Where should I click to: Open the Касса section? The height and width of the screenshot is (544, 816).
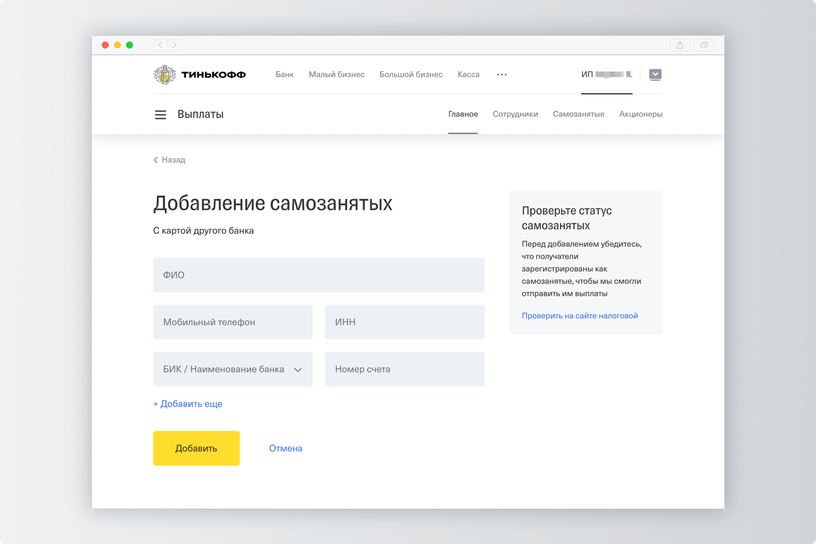click(x=468, y=74)
